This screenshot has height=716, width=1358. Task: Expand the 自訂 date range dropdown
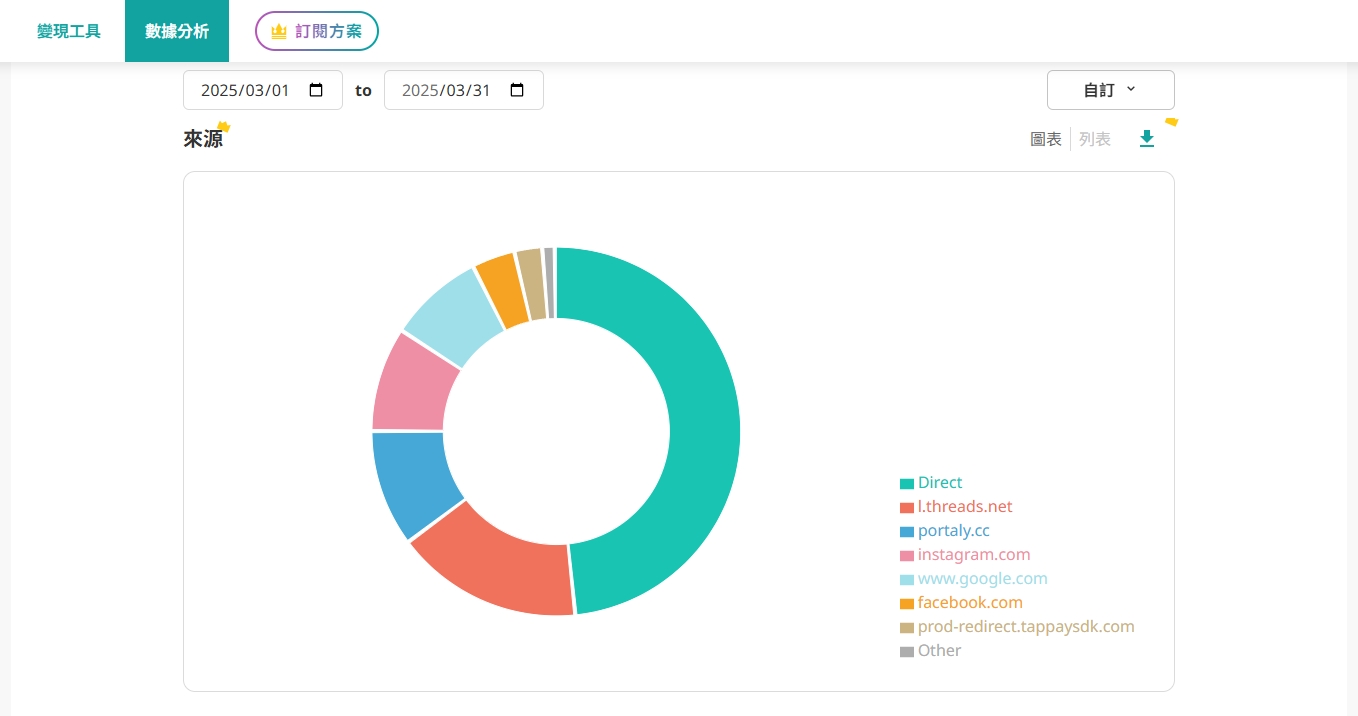[x=1110, y=90]
